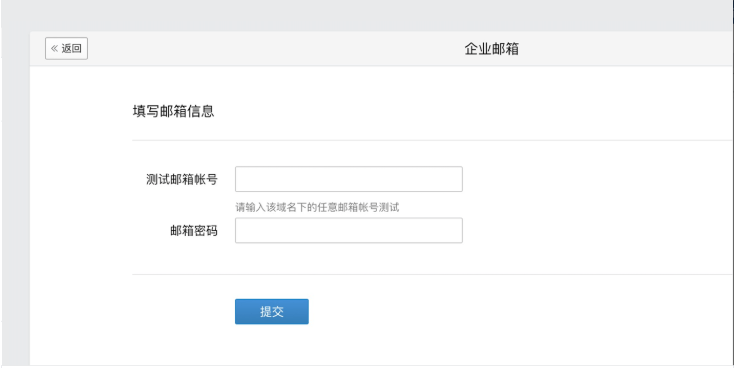
Task: Click the divider line above 提交 button
Action: 432,274
